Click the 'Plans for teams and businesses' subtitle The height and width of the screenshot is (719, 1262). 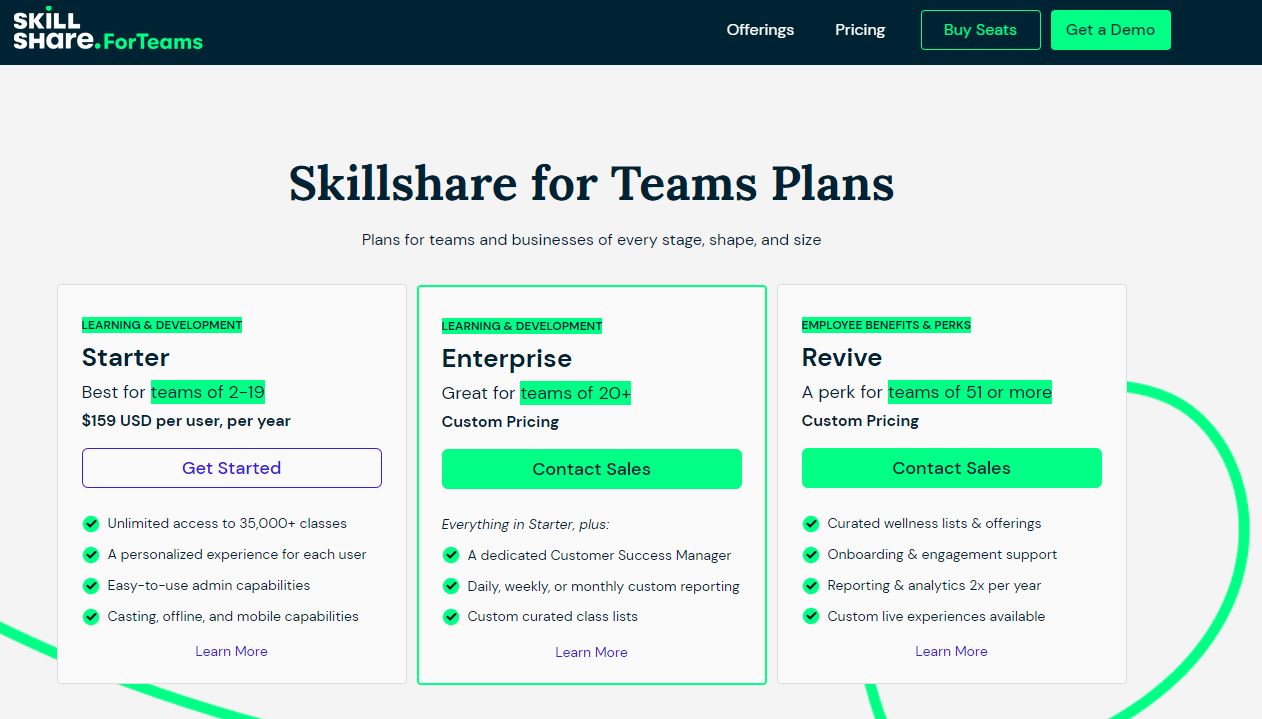coord(592,240)
